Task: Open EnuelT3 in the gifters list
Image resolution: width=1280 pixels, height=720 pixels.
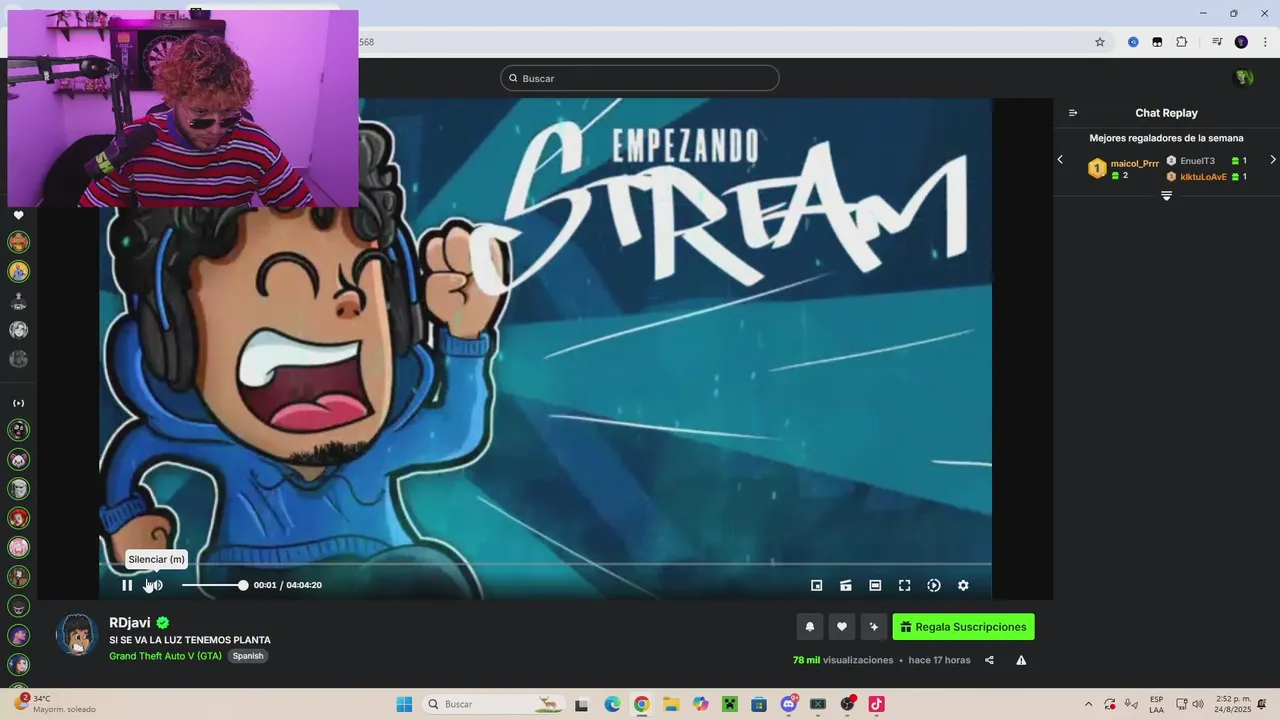Action: [1197, 161]
